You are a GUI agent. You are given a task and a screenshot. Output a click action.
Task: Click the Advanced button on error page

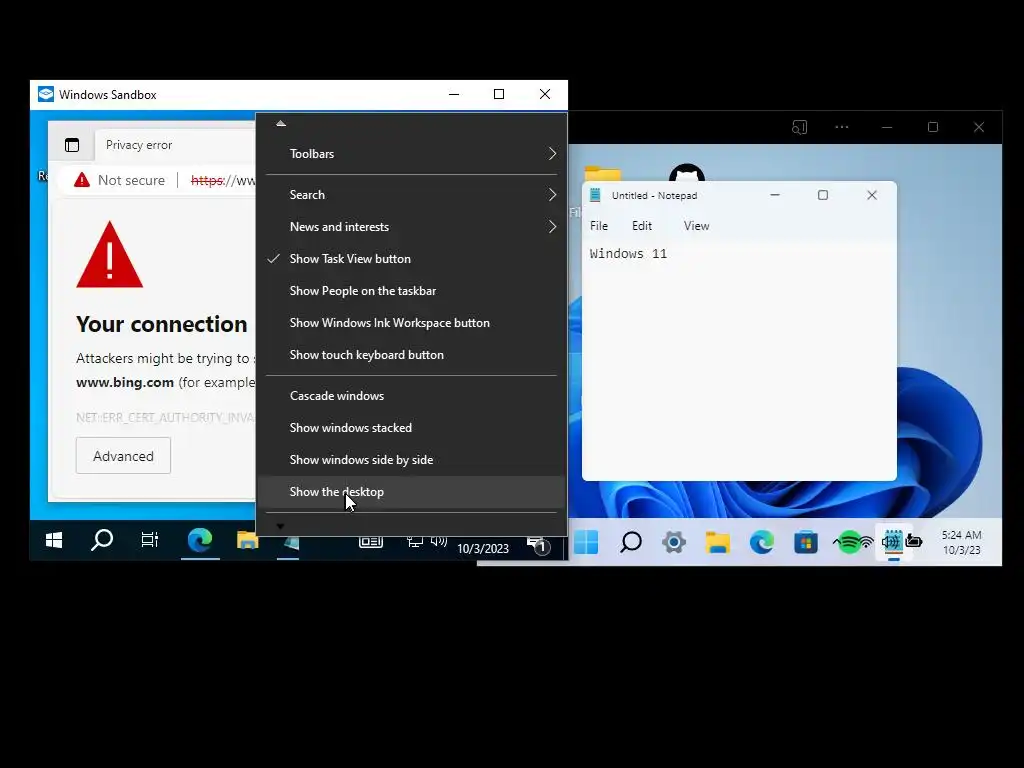click(123, 456)
